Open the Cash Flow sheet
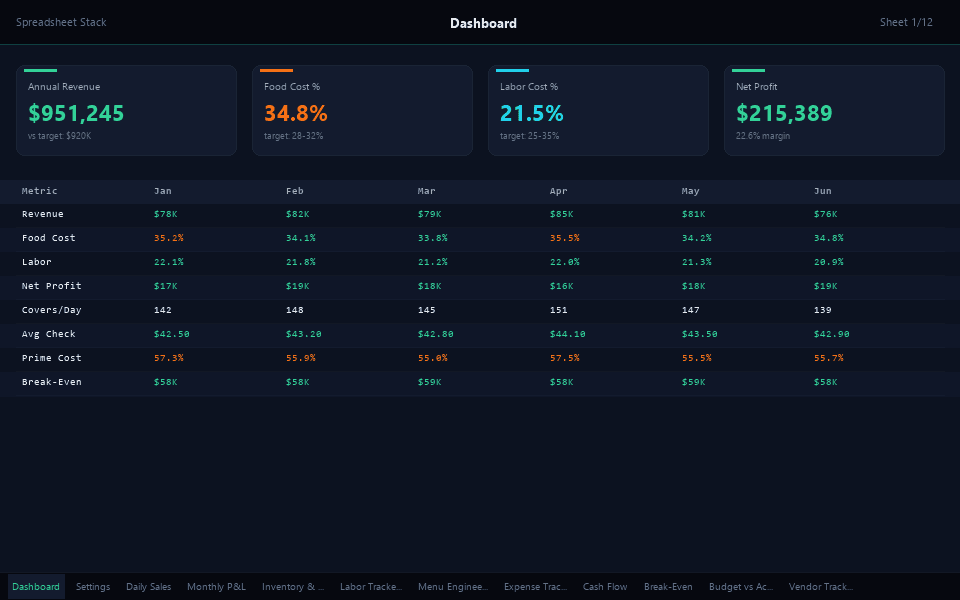The height and width of the screenshot is (600, 960). [x=604, y=587]
